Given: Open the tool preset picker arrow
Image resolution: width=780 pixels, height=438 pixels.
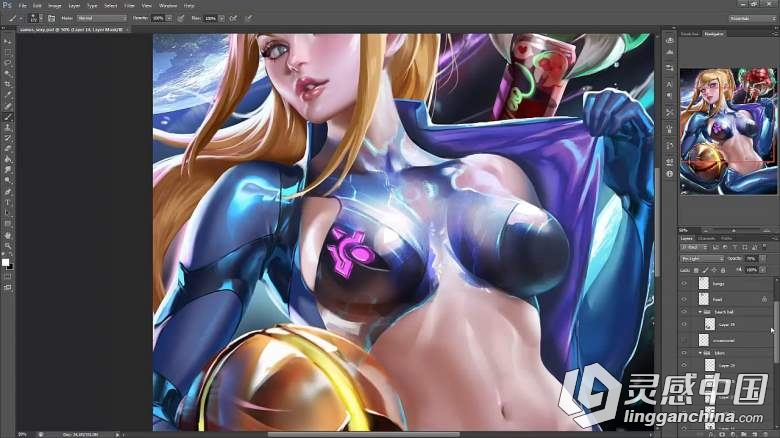Looking at the screenshot, I should [x=20, y=18].
